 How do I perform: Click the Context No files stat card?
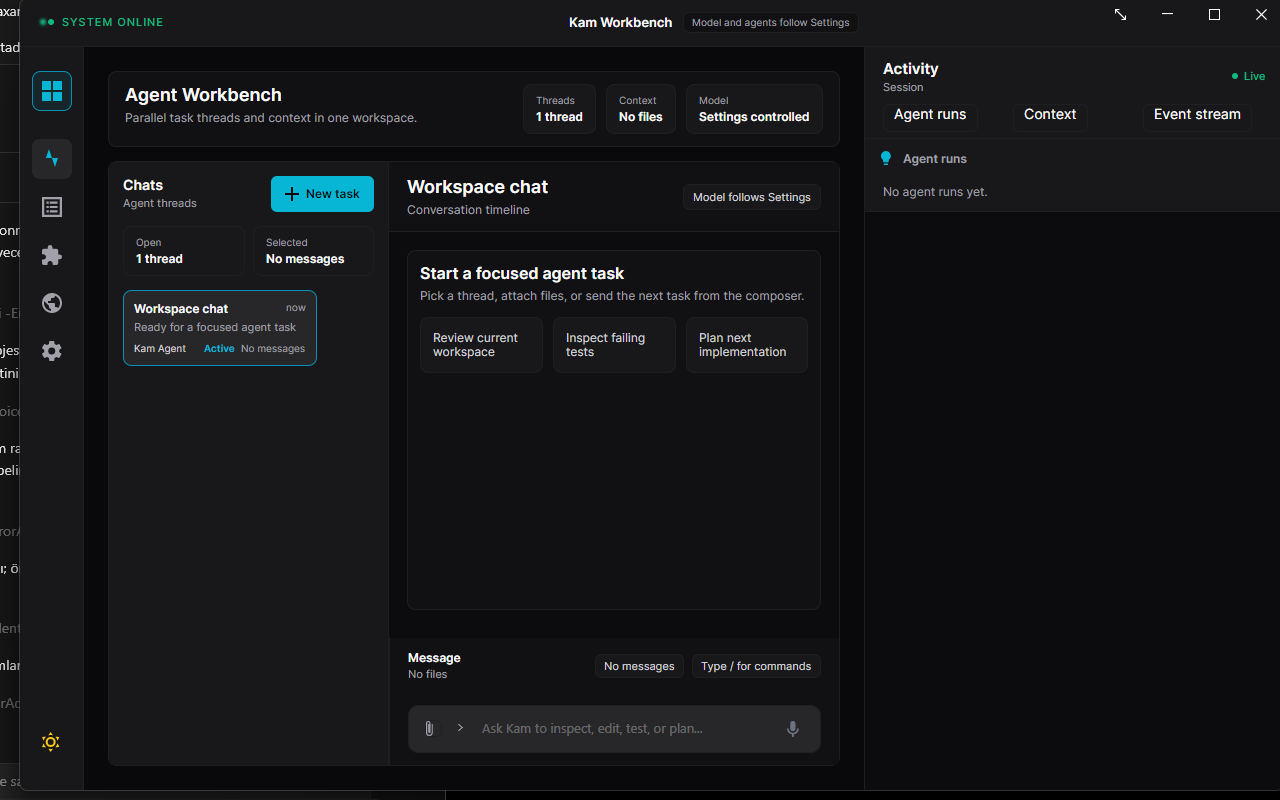point(641,109)
